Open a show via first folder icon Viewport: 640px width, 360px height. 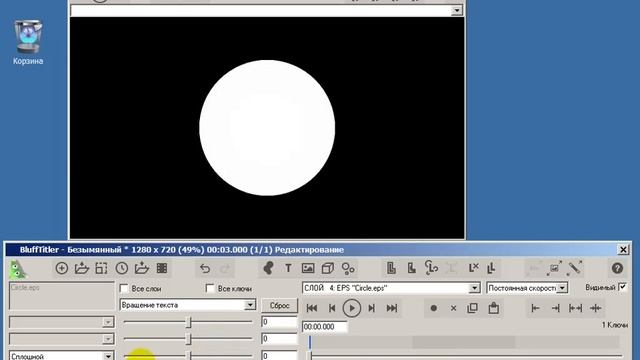tap(82, 268)
